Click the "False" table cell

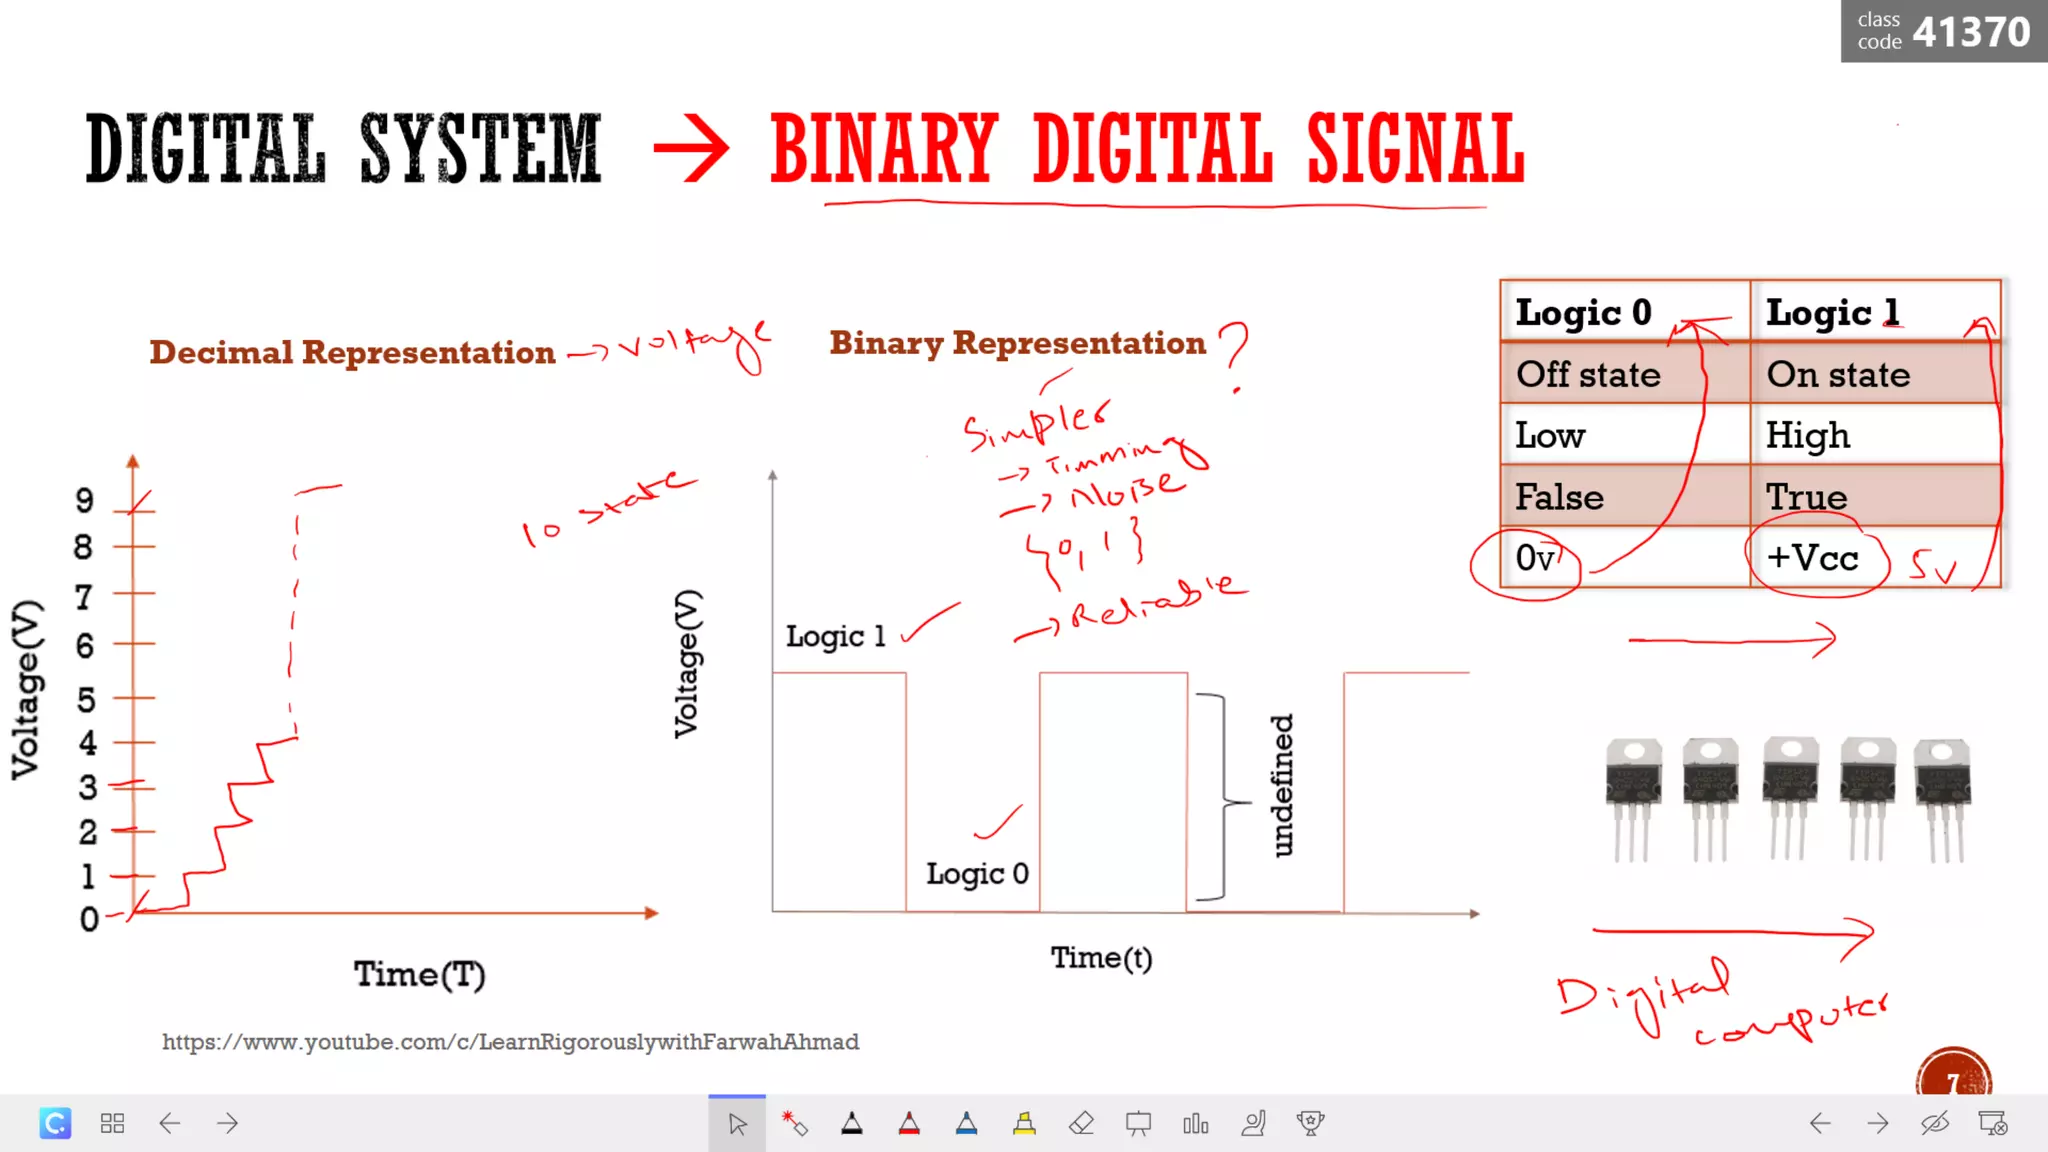1625,497
